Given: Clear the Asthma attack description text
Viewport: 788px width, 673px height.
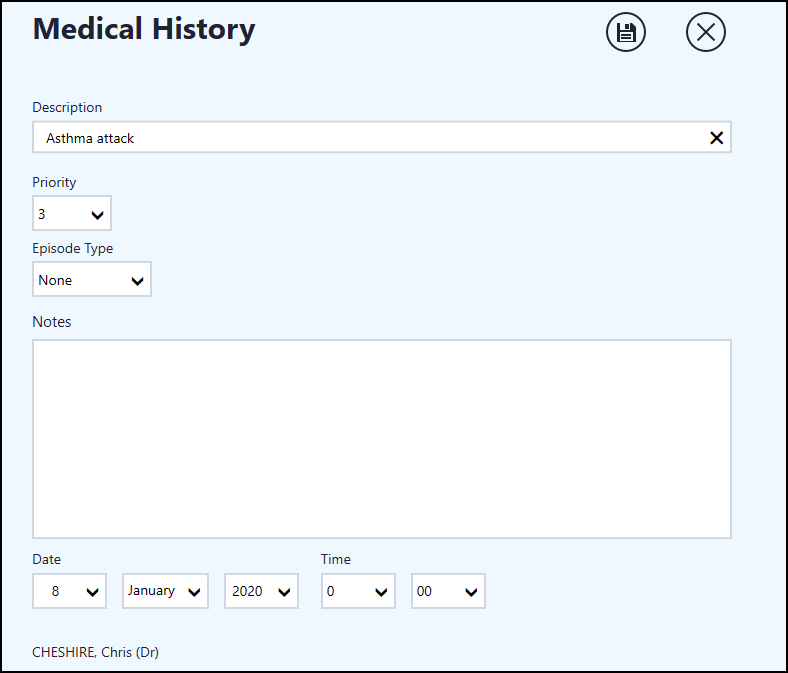Looking at the screenshot, I should coord(716,138).
